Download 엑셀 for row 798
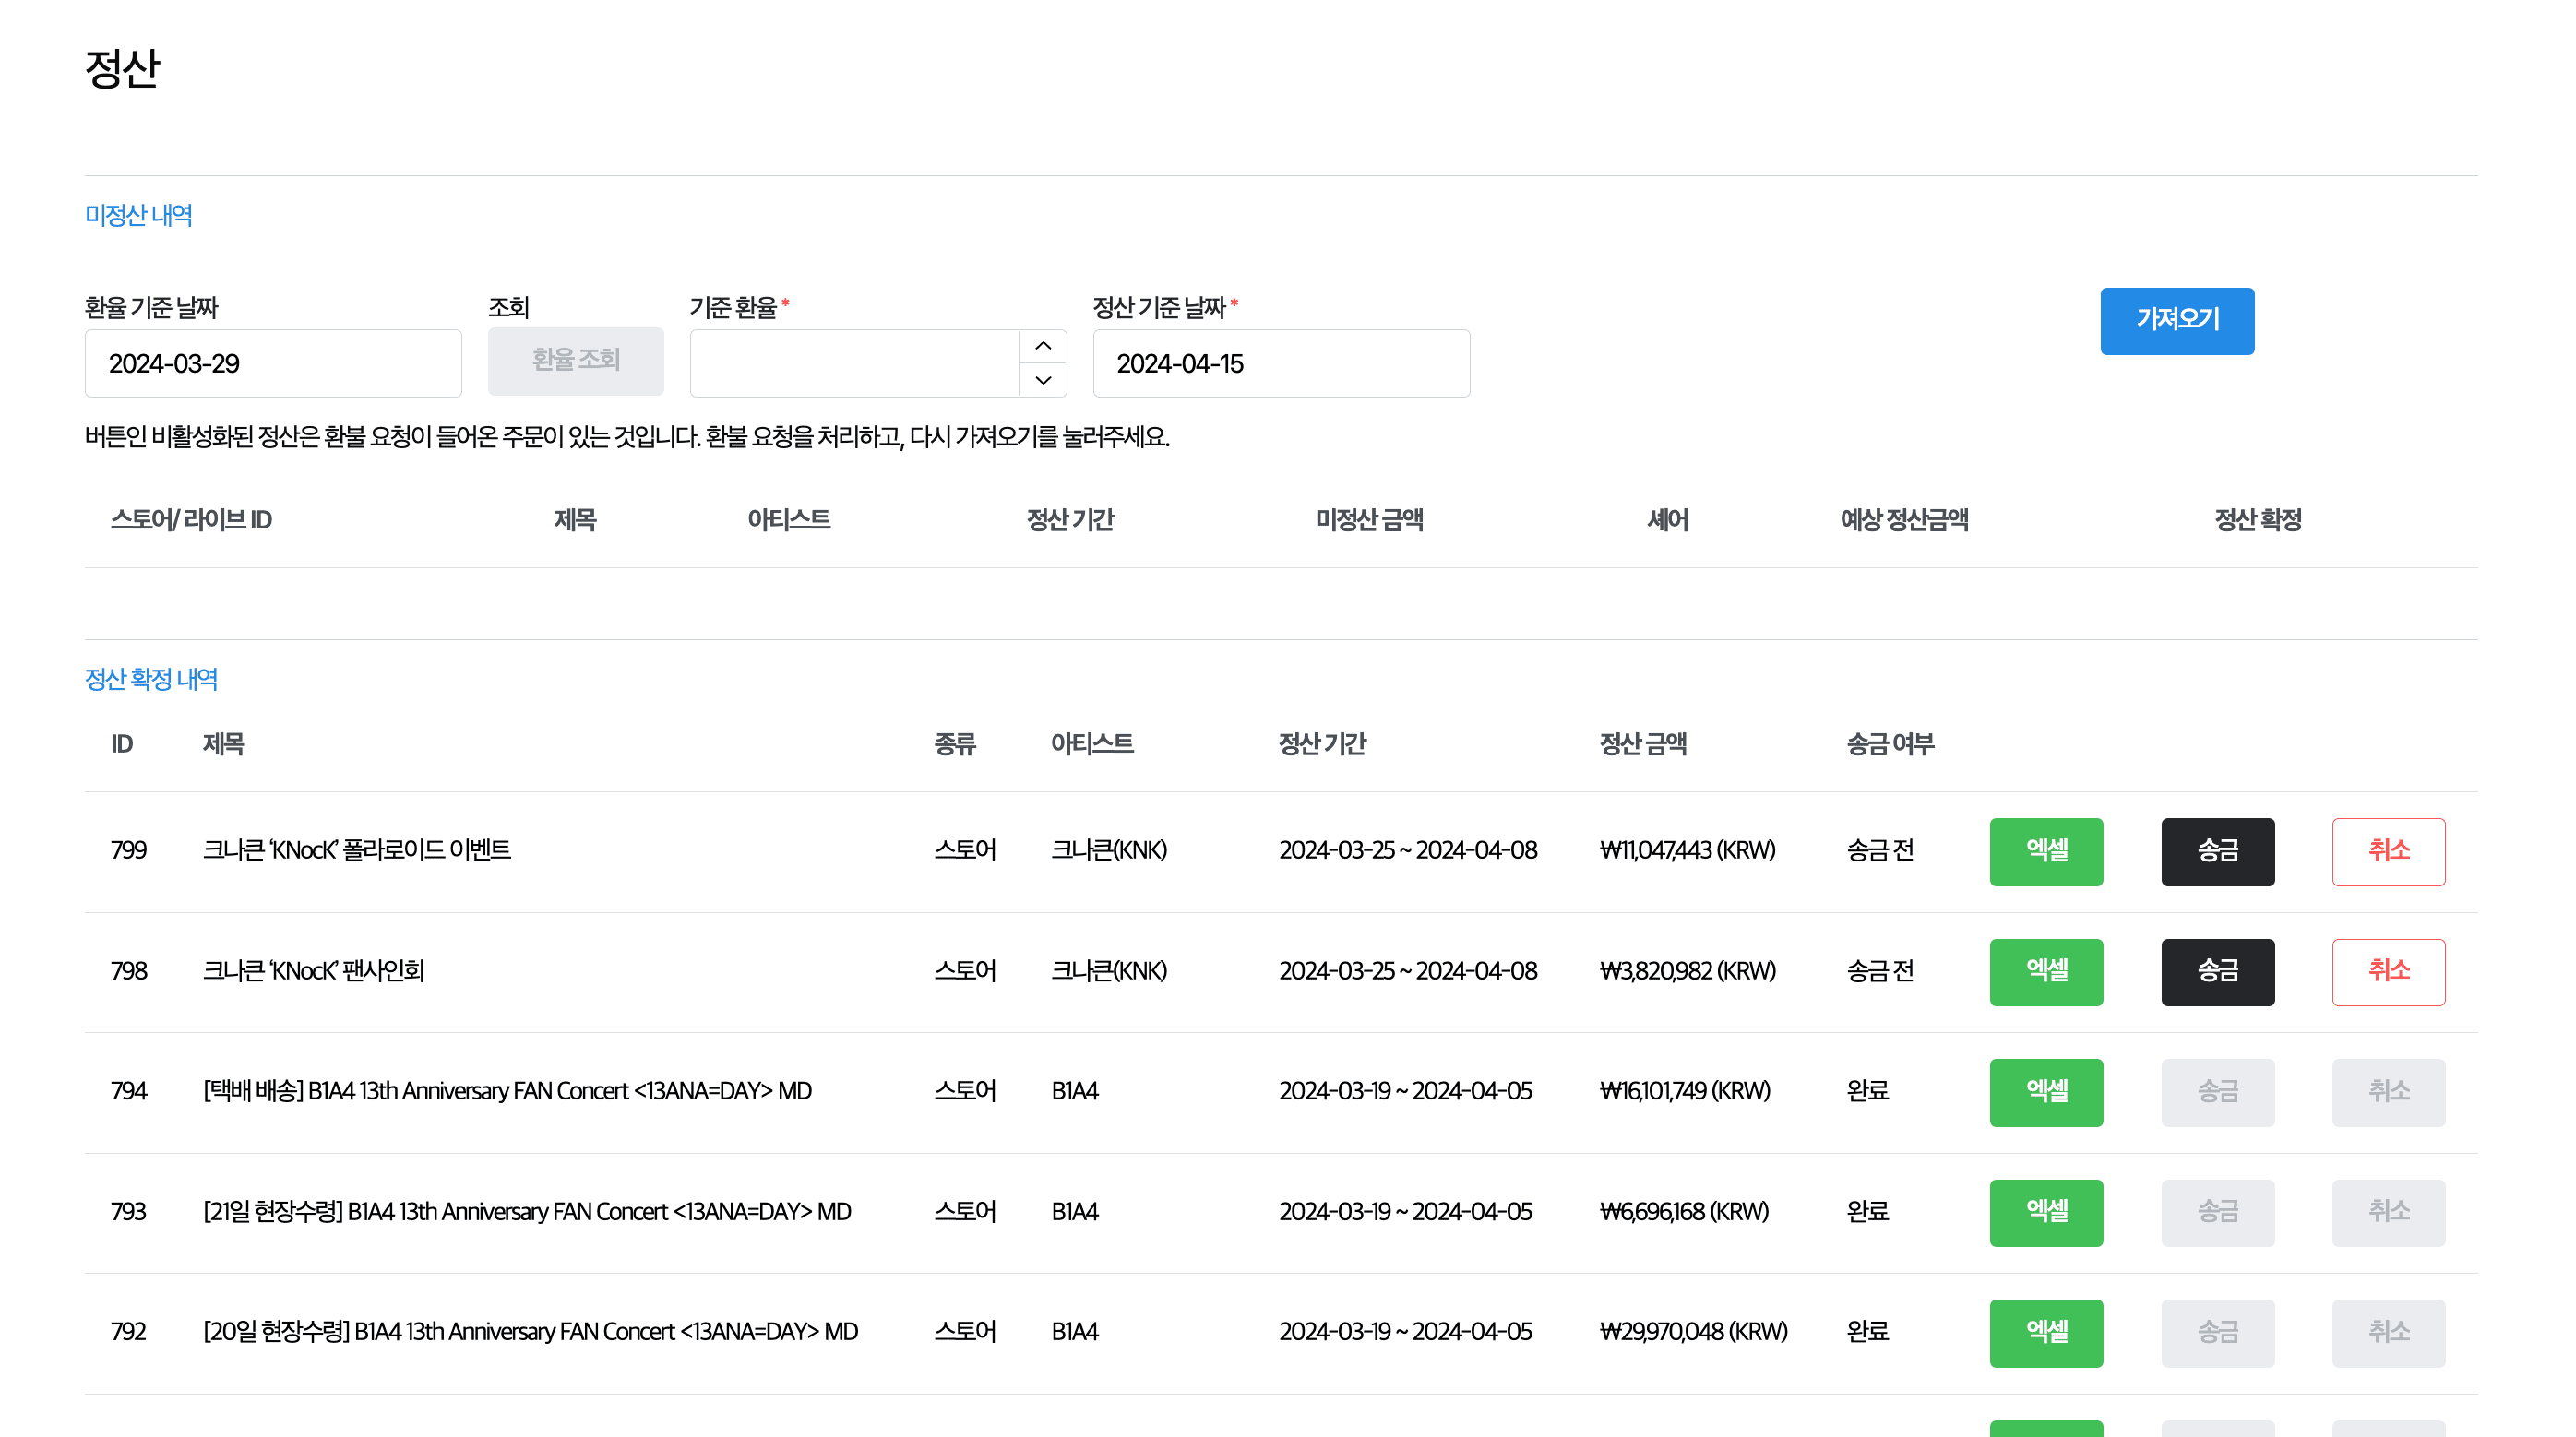Image resolution: width=2576 pixels, height=1437 pixels. point(2046,972)
